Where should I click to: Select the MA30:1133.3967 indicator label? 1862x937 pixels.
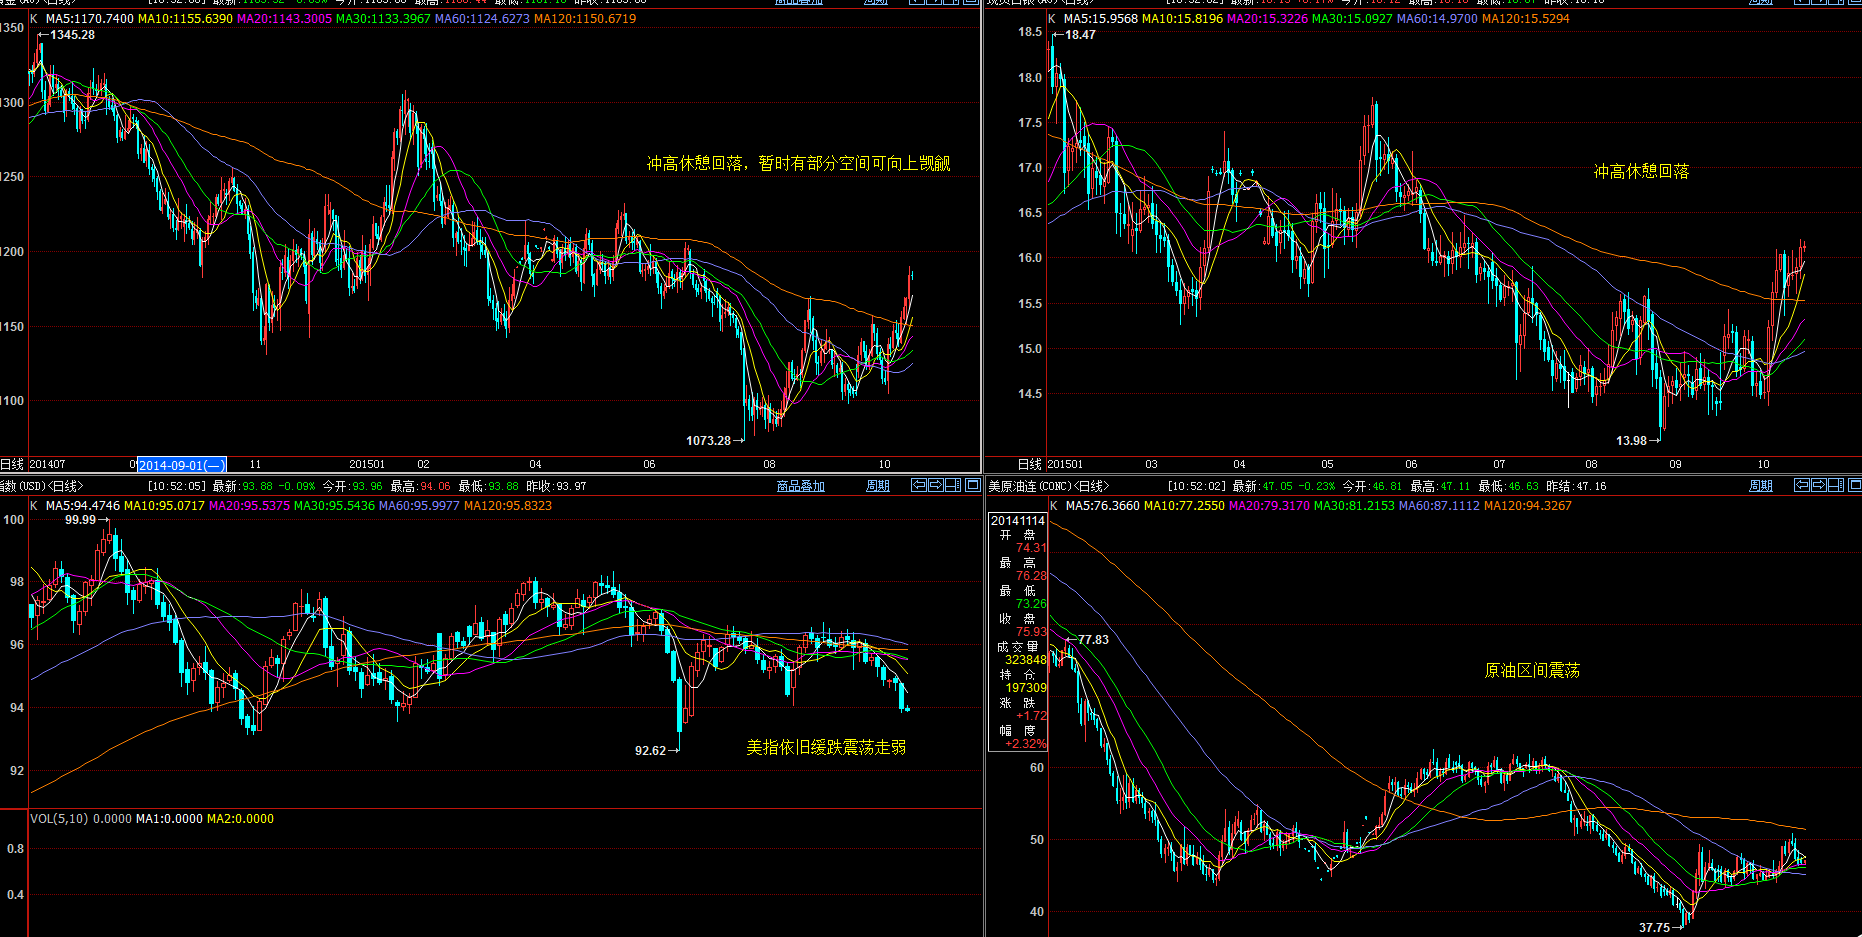coord(383,19)
